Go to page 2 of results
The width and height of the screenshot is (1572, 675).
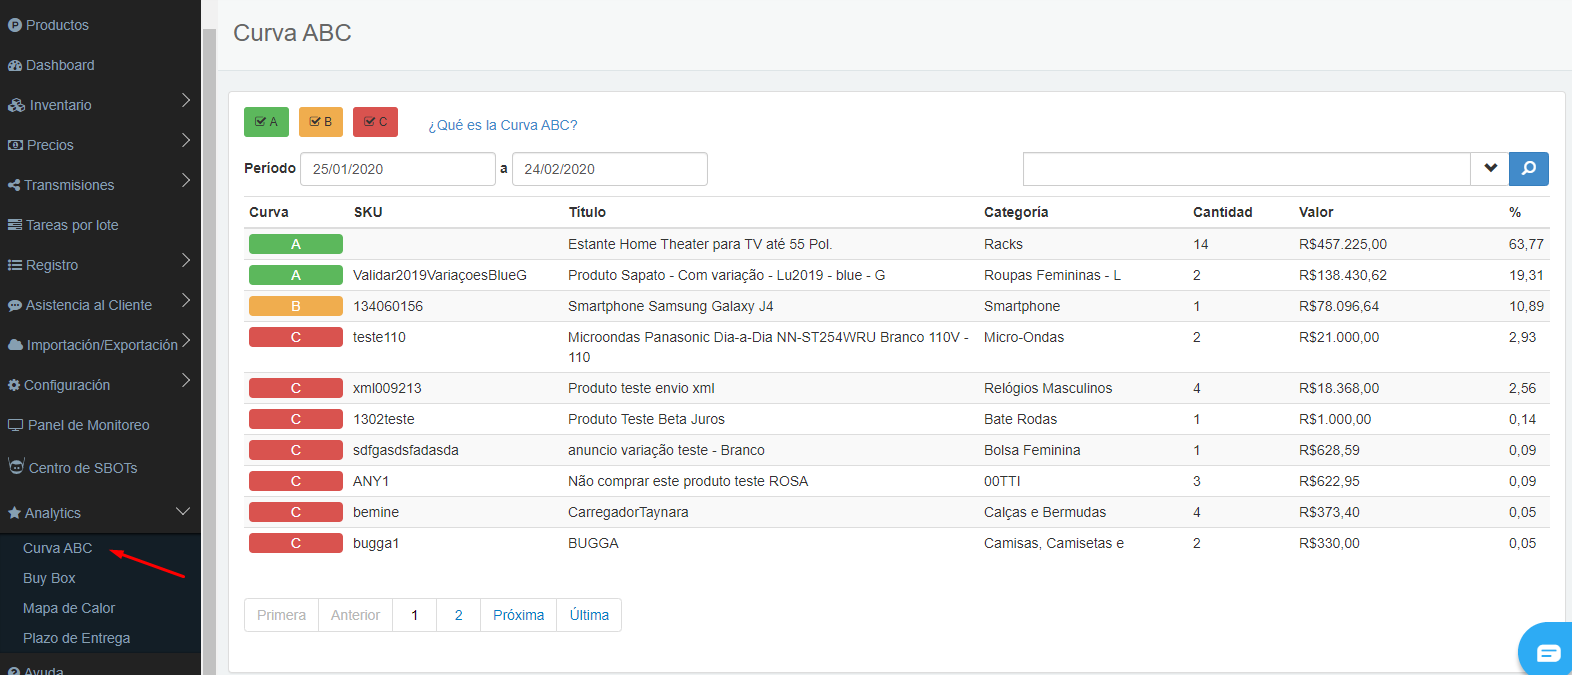click(459, 615)
